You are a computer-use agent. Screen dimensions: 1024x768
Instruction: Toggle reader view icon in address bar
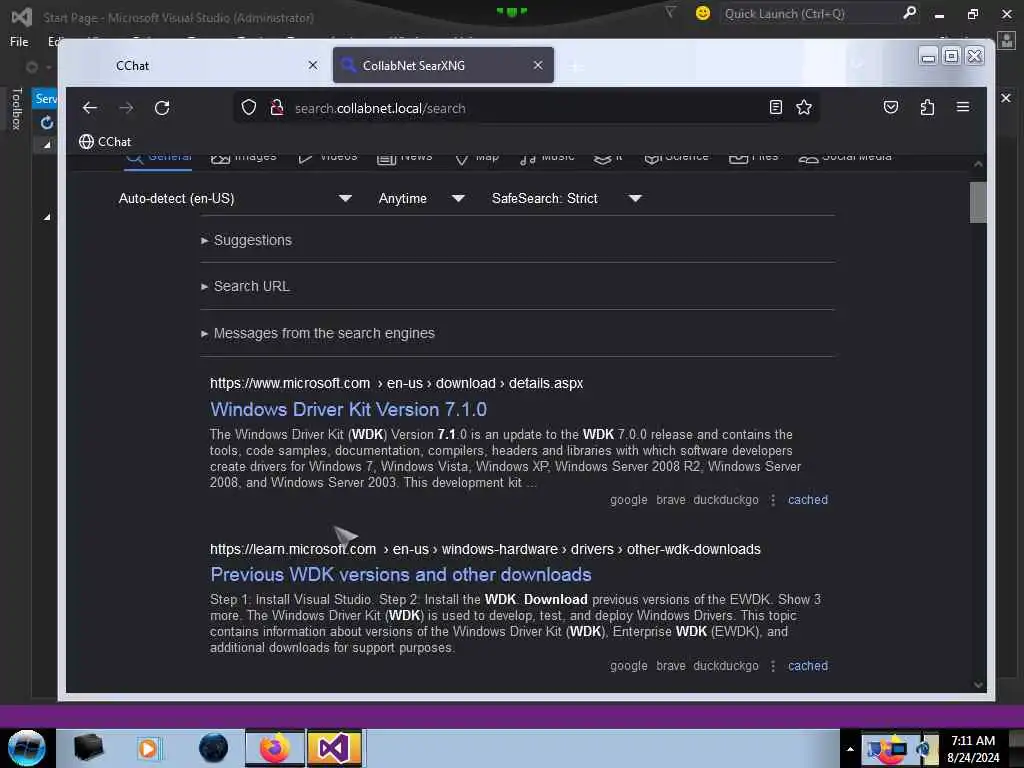[775, 107]
